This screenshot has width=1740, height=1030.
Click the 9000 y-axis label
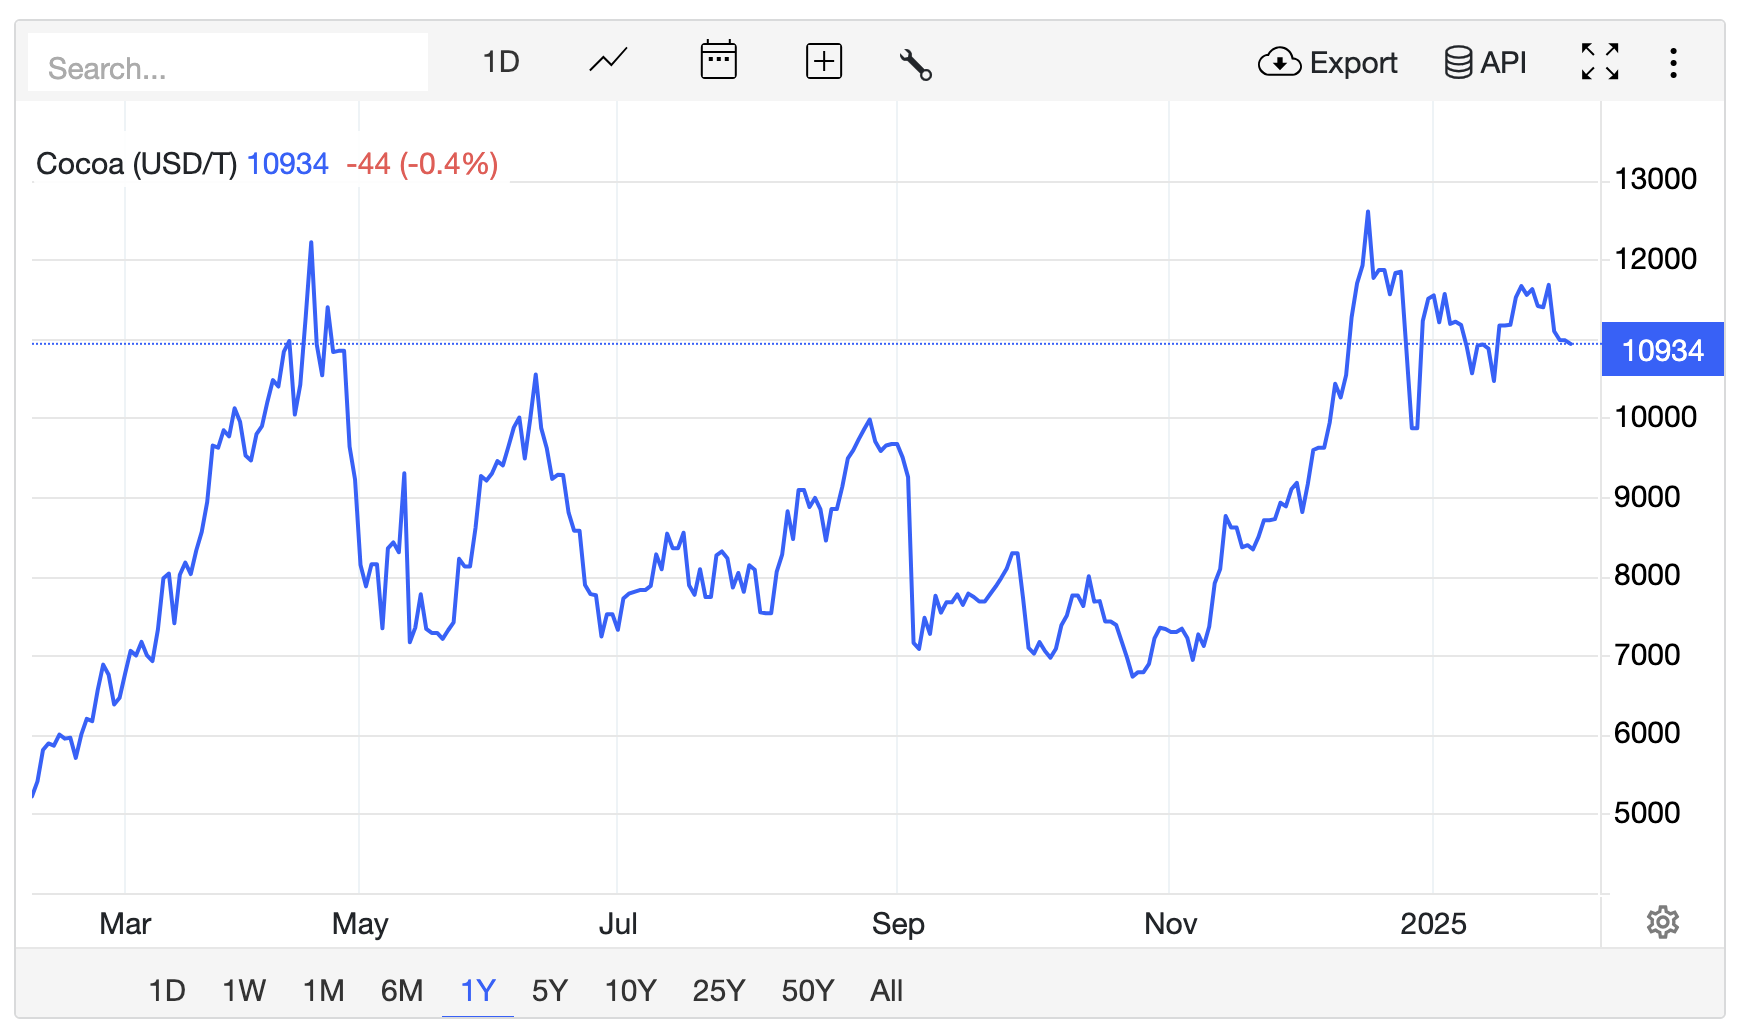(x=1647, y=497)
